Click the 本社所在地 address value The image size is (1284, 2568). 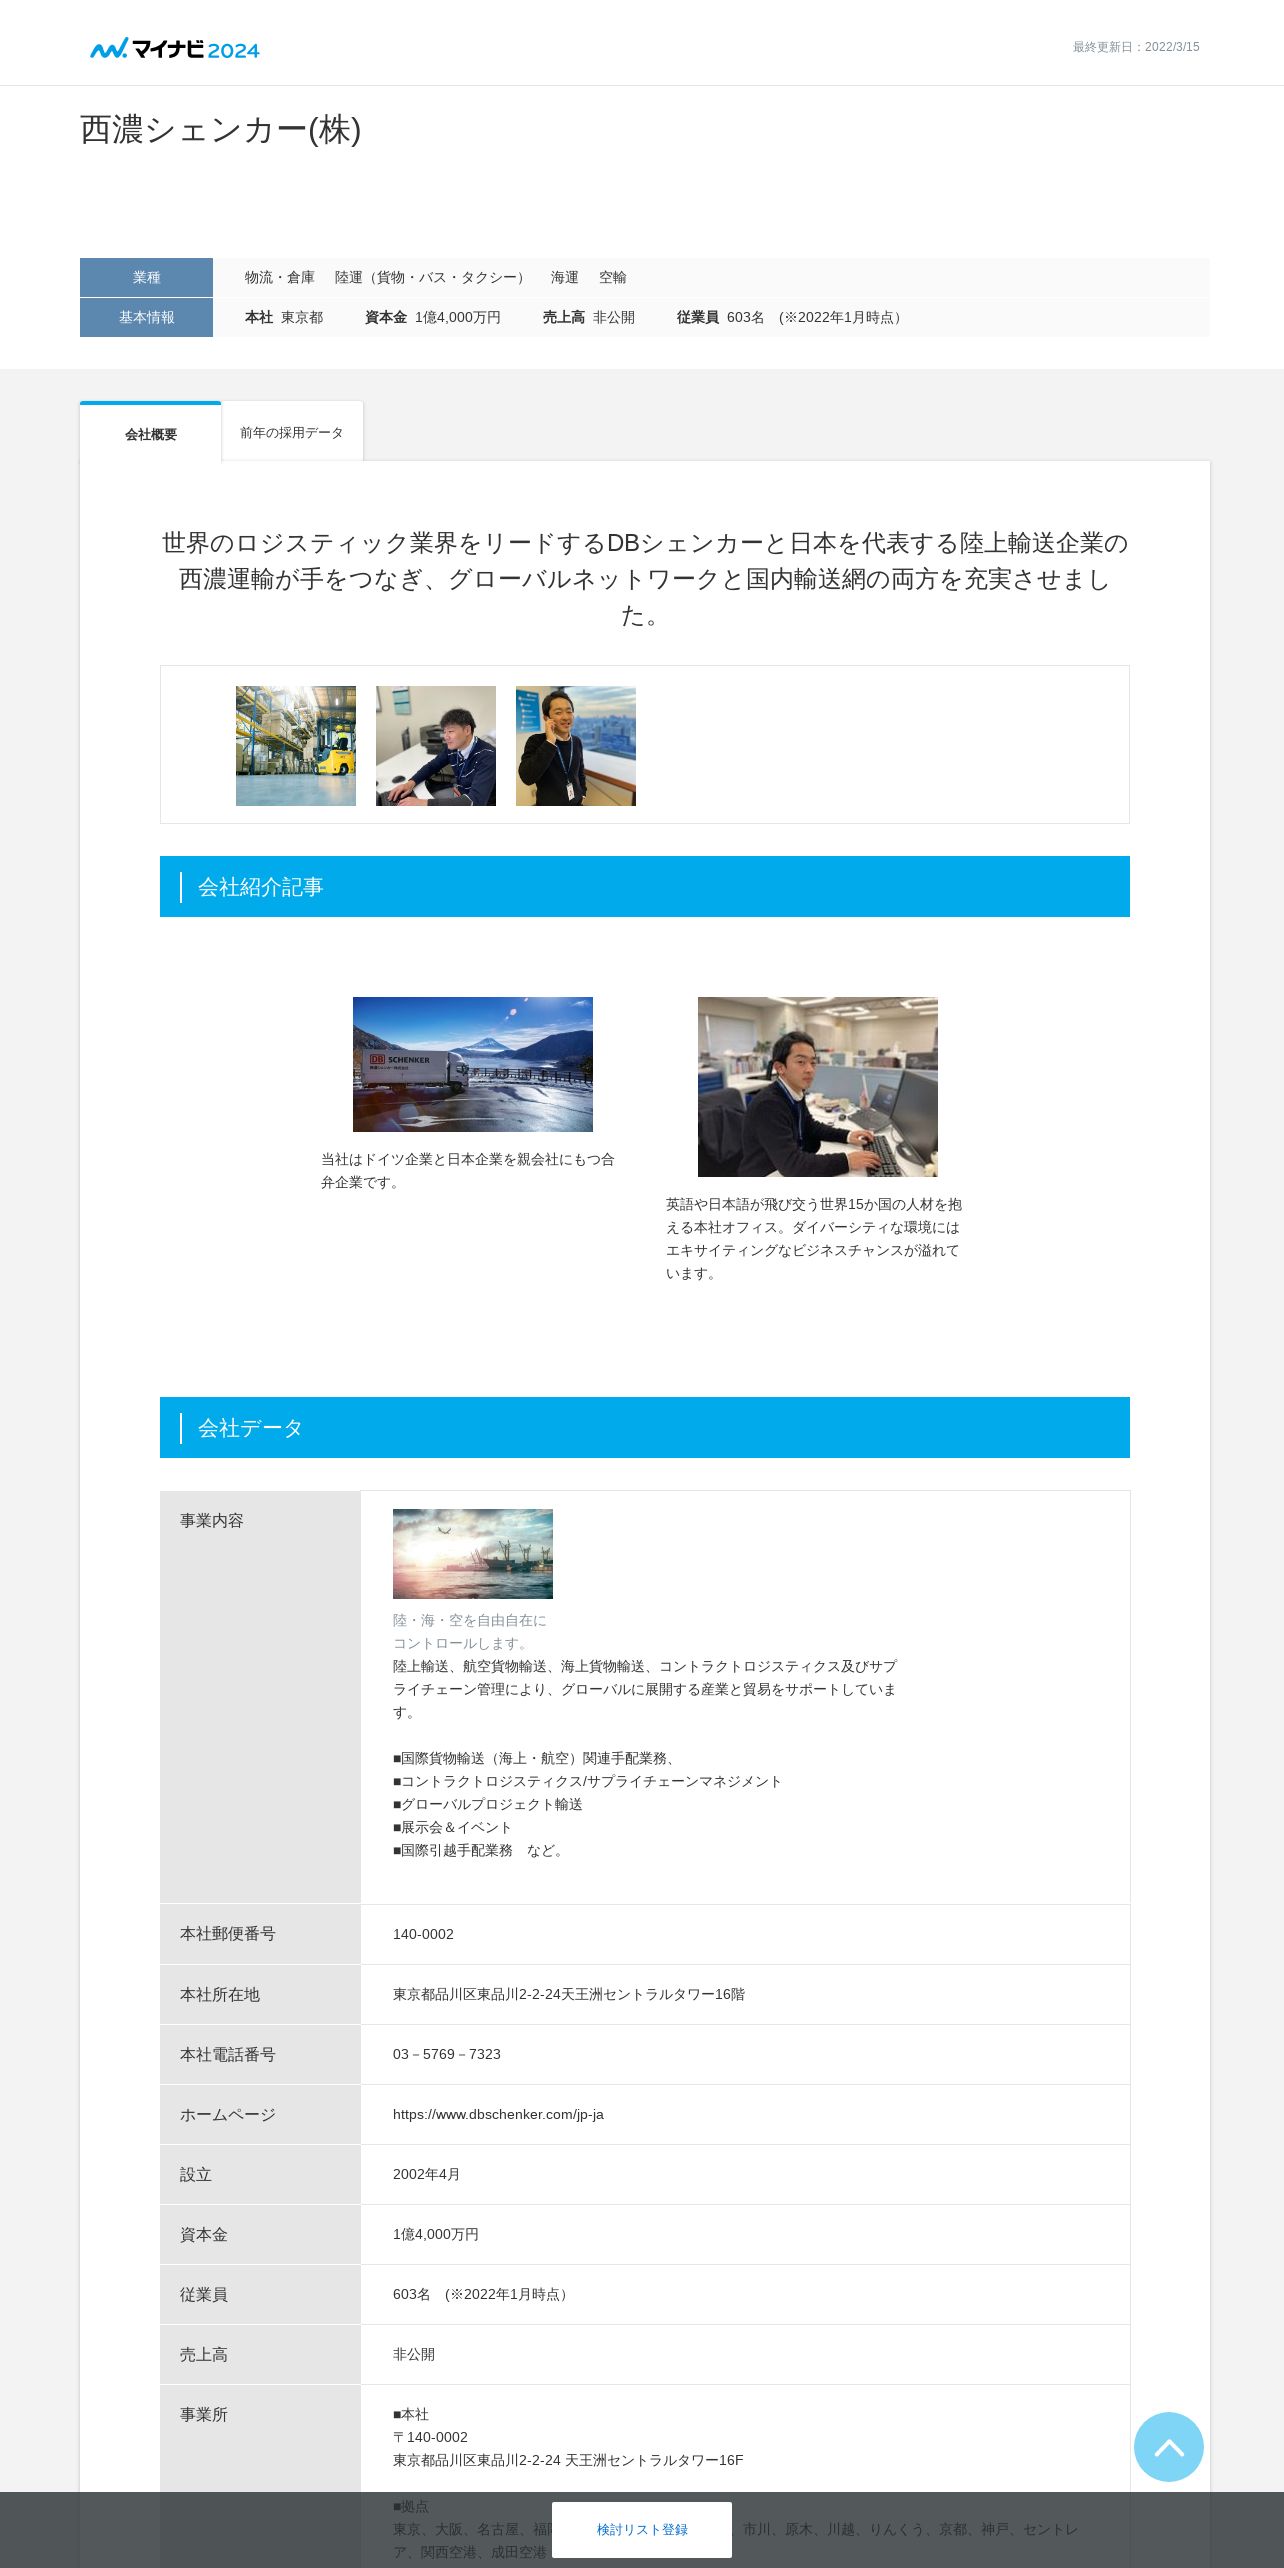pyautogui.click(x=569, y=1994)
